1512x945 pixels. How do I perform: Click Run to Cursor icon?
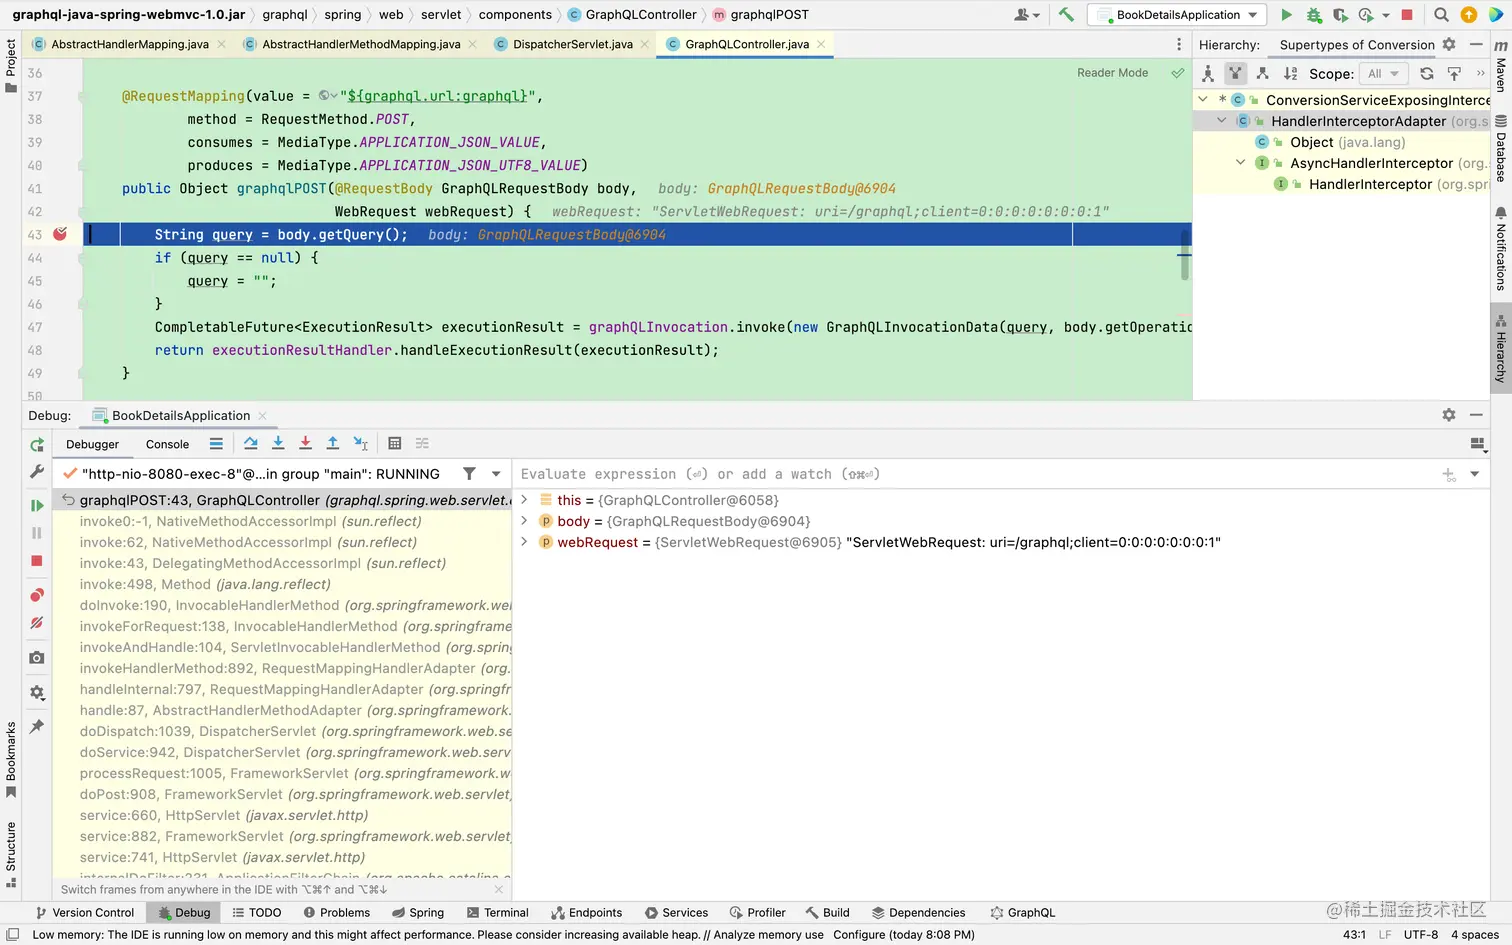tap(361, 443)
